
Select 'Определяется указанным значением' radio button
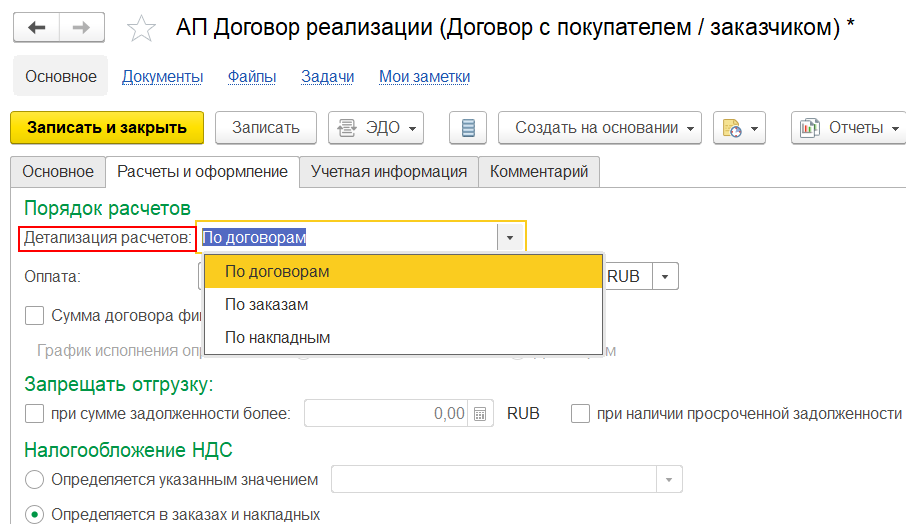point(35,479)
